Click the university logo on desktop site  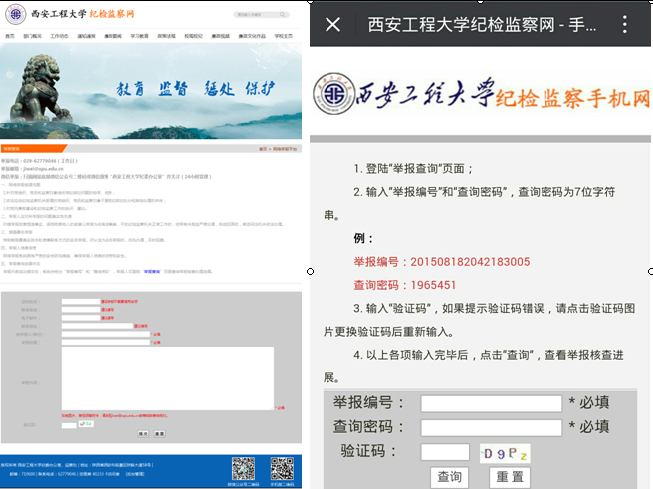tap(16, 14)
